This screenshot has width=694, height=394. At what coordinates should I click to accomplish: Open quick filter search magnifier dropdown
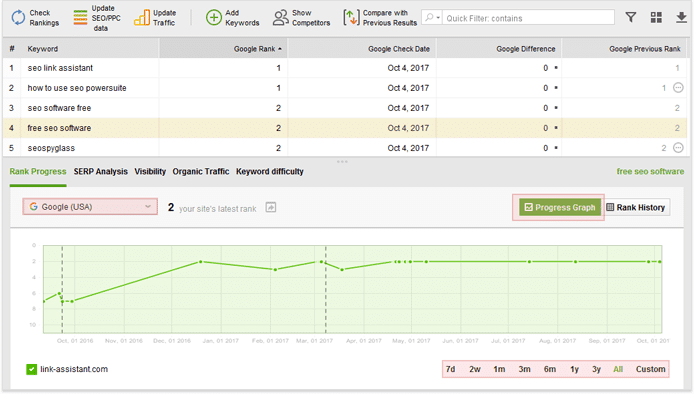432,18
